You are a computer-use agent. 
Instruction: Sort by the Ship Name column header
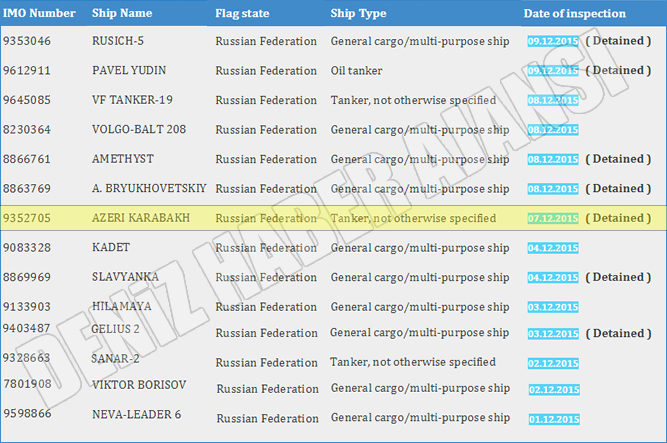pyautogui.click(x=122, y=14)
